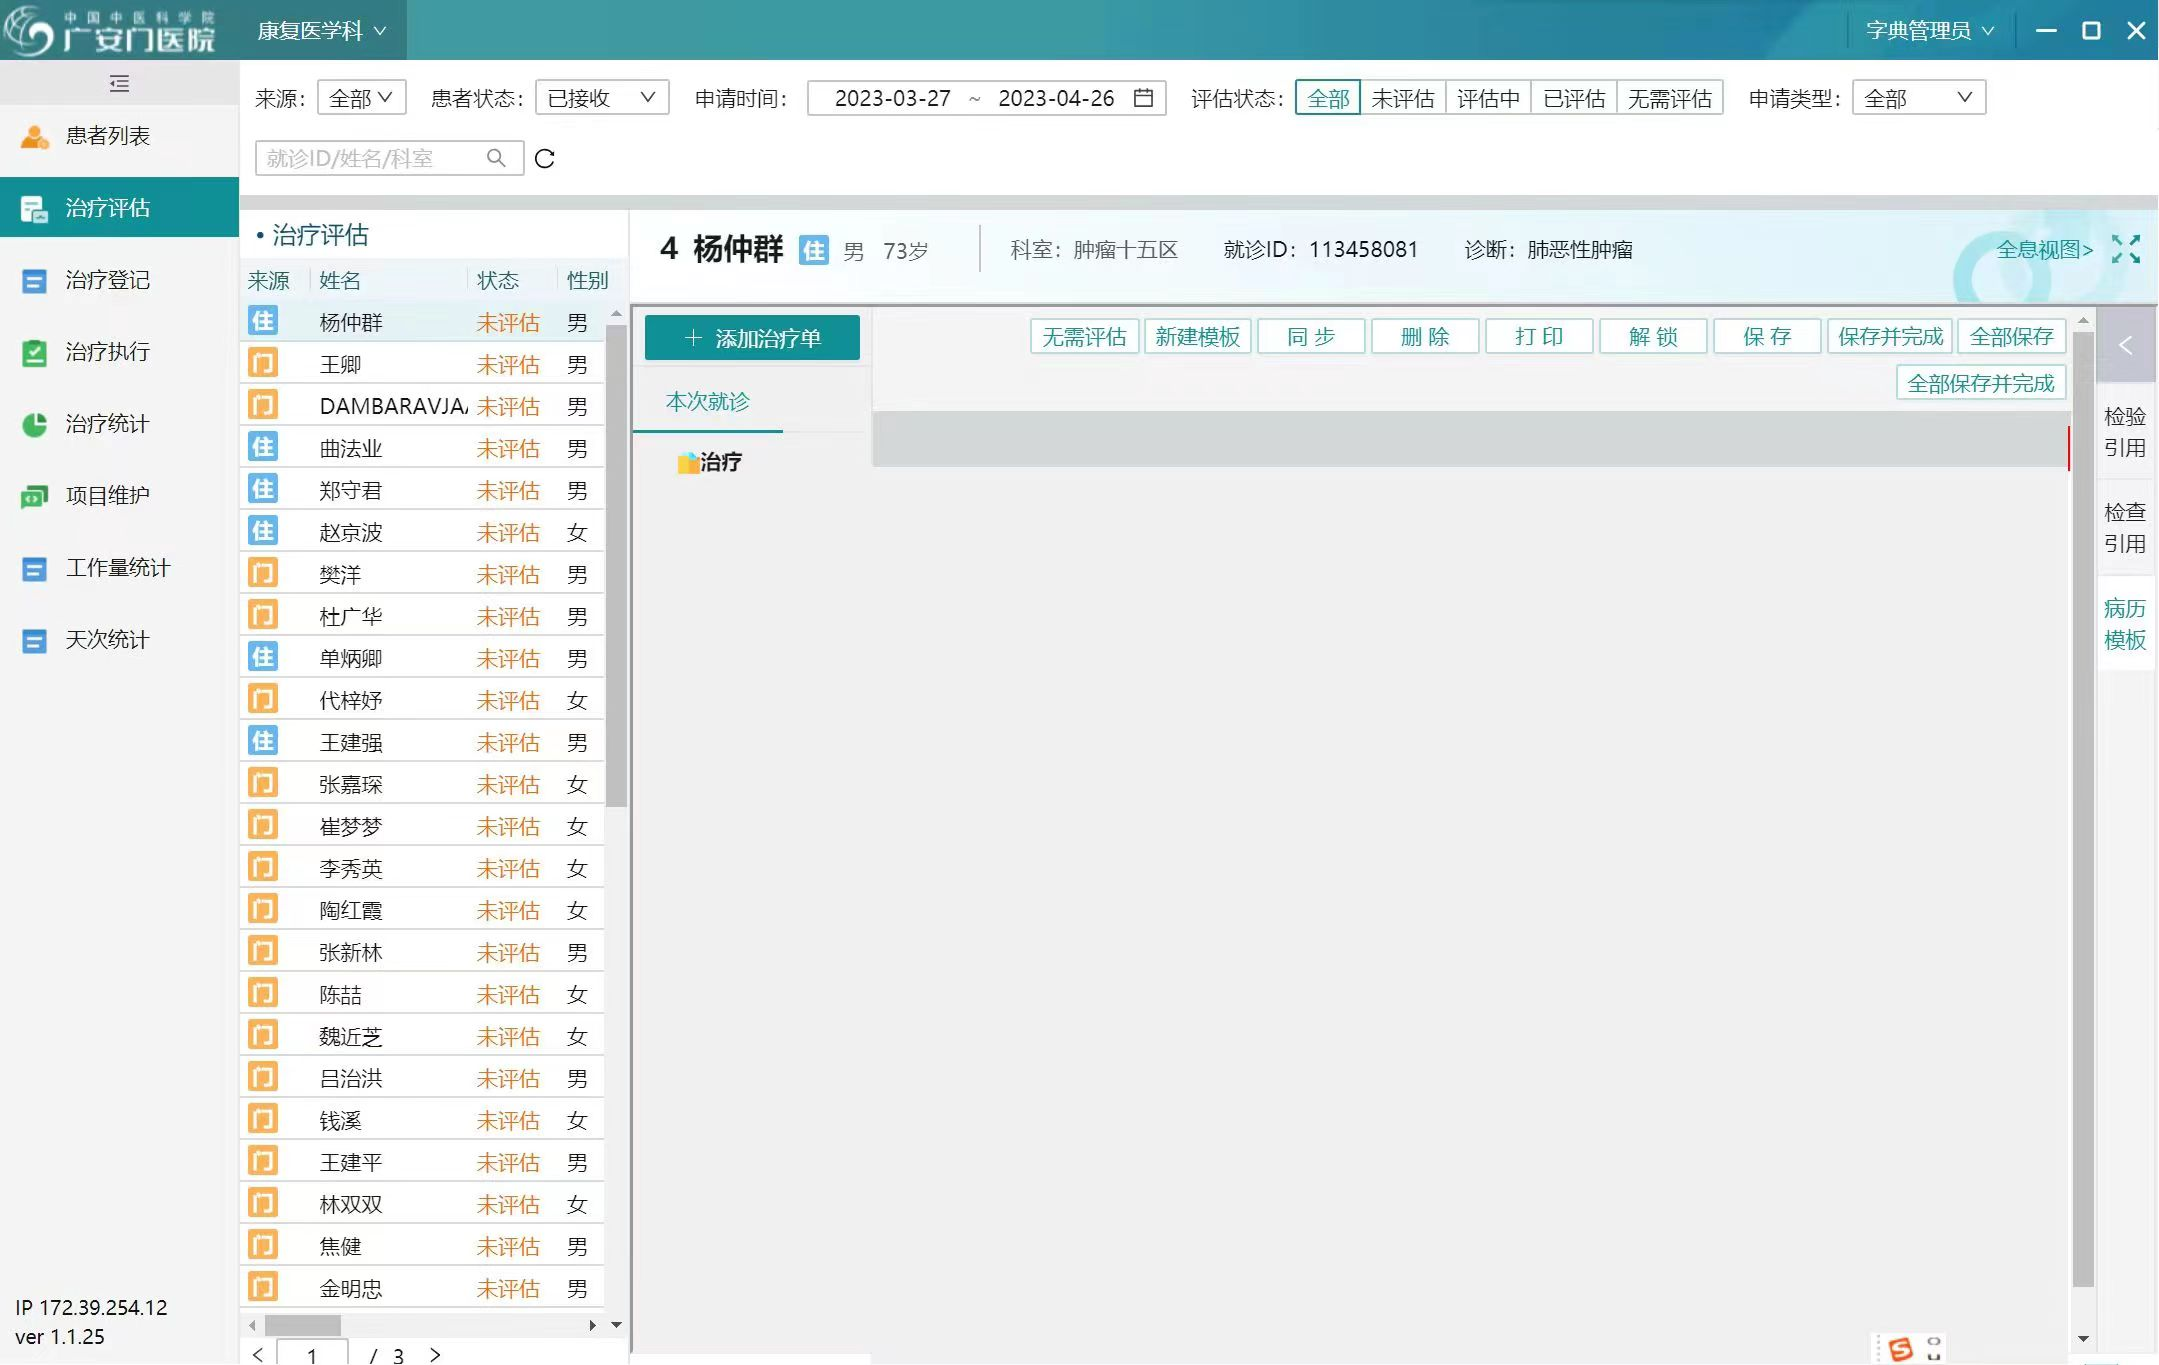Click the Guang'anmen Hospital logo

tap(110, 30)
